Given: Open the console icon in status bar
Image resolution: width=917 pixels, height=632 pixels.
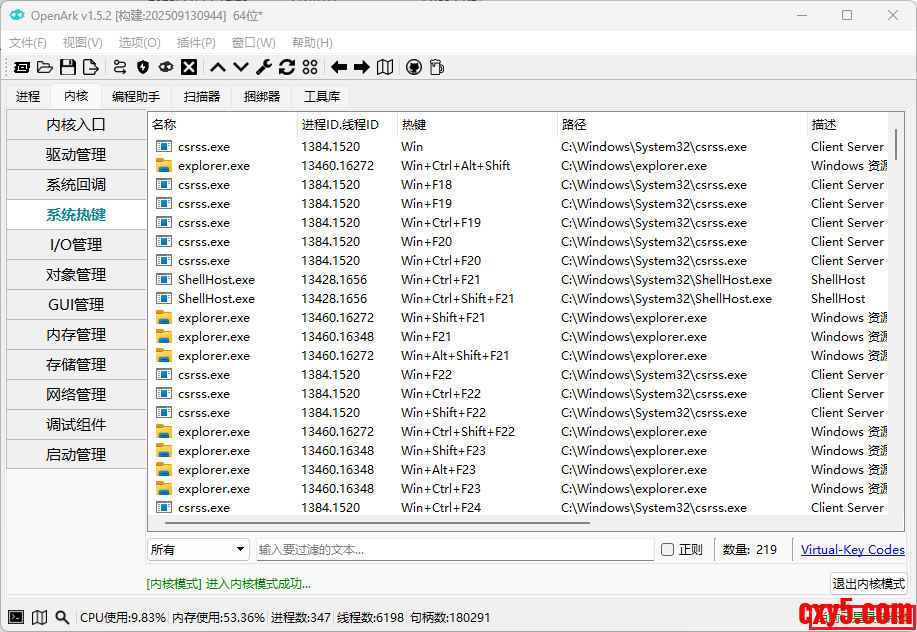Looking at the screenshot, I should coord(16,618).
